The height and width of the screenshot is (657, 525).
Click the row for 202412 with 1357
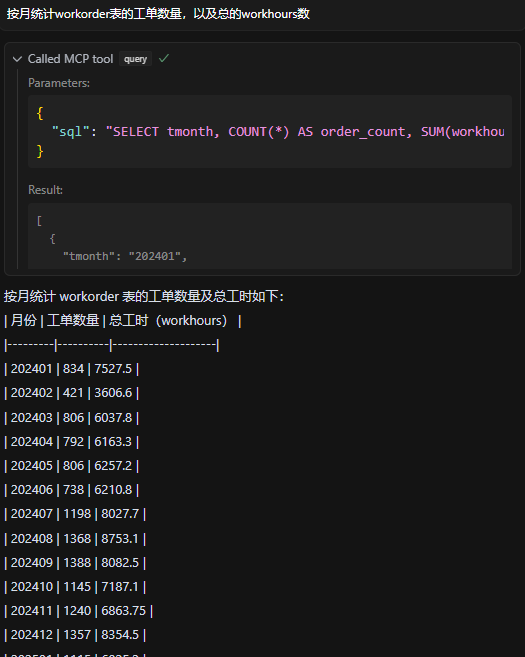coord(75,634)
